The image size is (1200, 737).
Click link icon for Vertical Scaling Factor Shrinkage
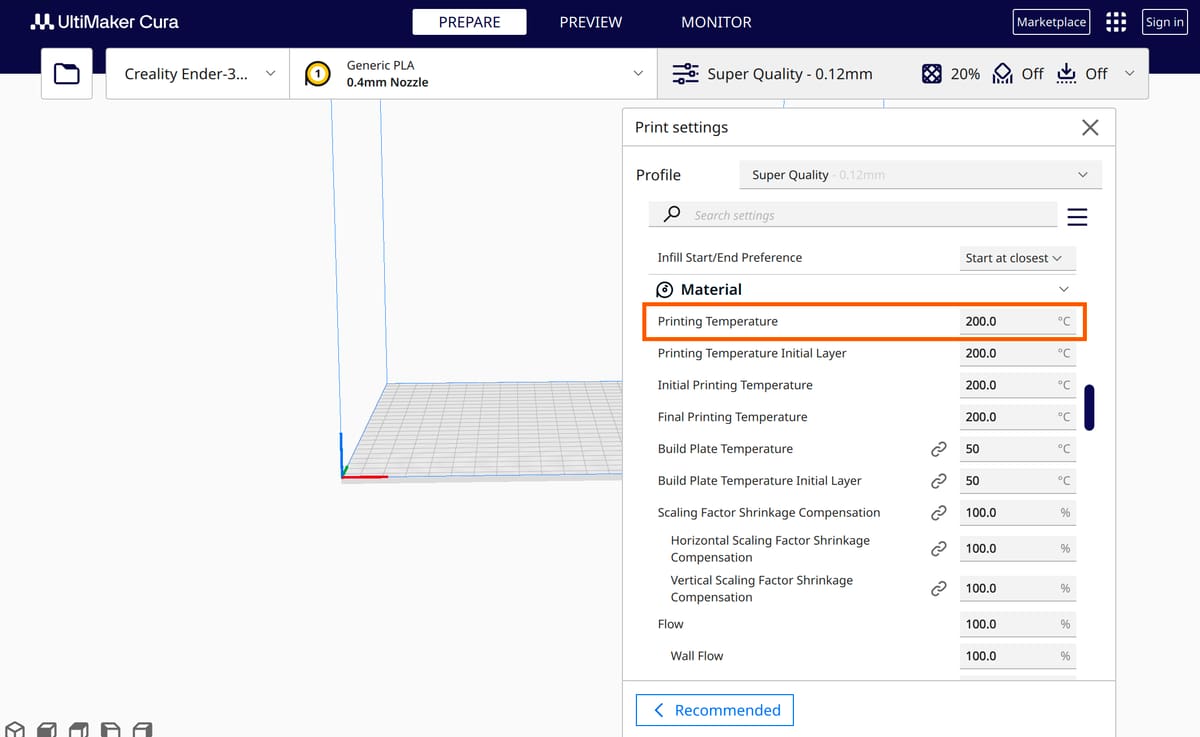tap(939, 589)
